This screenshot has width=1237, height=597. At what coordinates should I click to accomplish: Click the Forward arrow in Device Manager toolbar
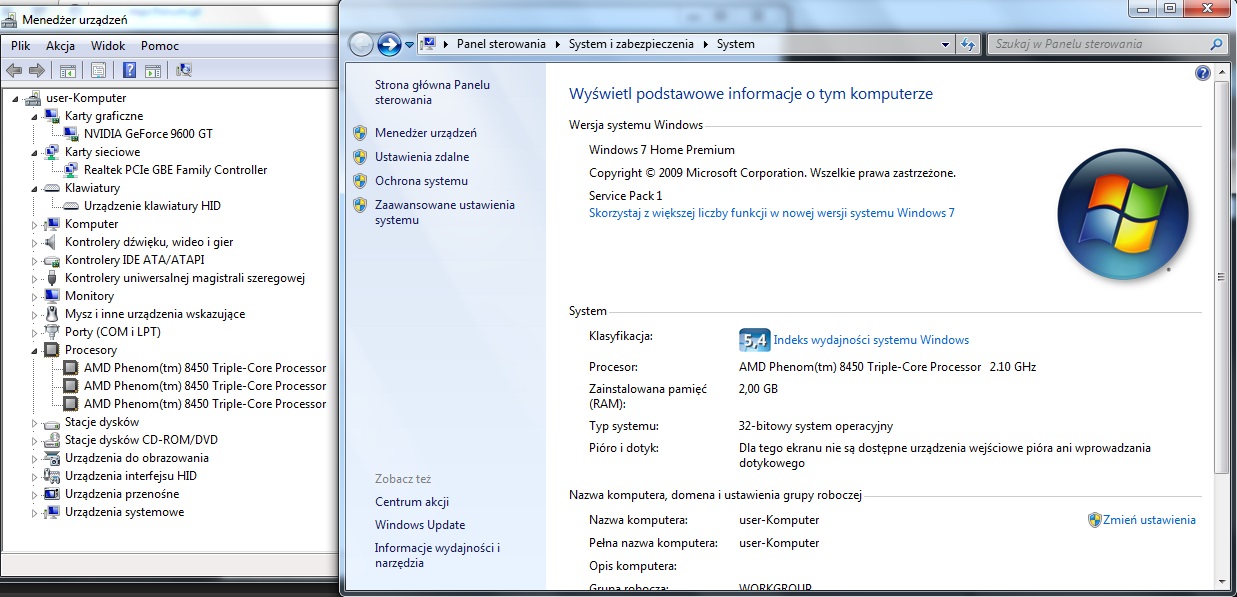[x=37, y=70]
